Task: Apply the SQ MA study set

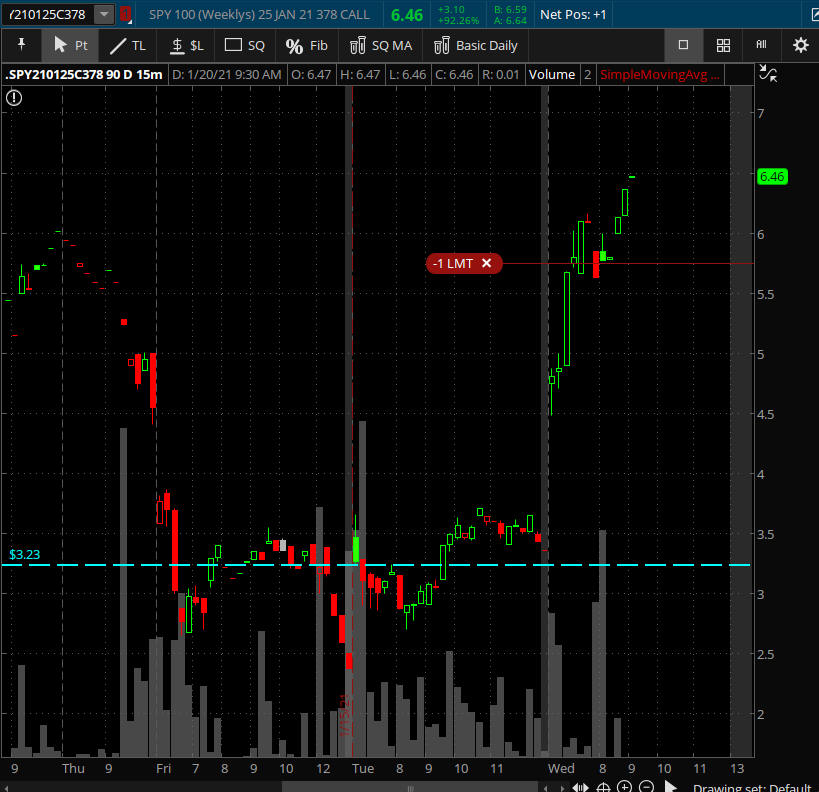Action: point(381,45)
